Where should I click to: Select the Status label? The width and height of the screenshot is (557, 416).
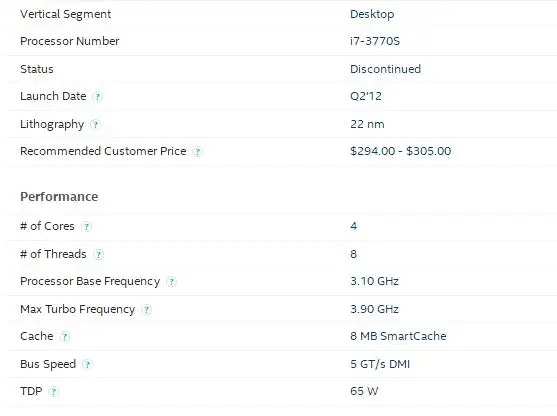[37, 69]
